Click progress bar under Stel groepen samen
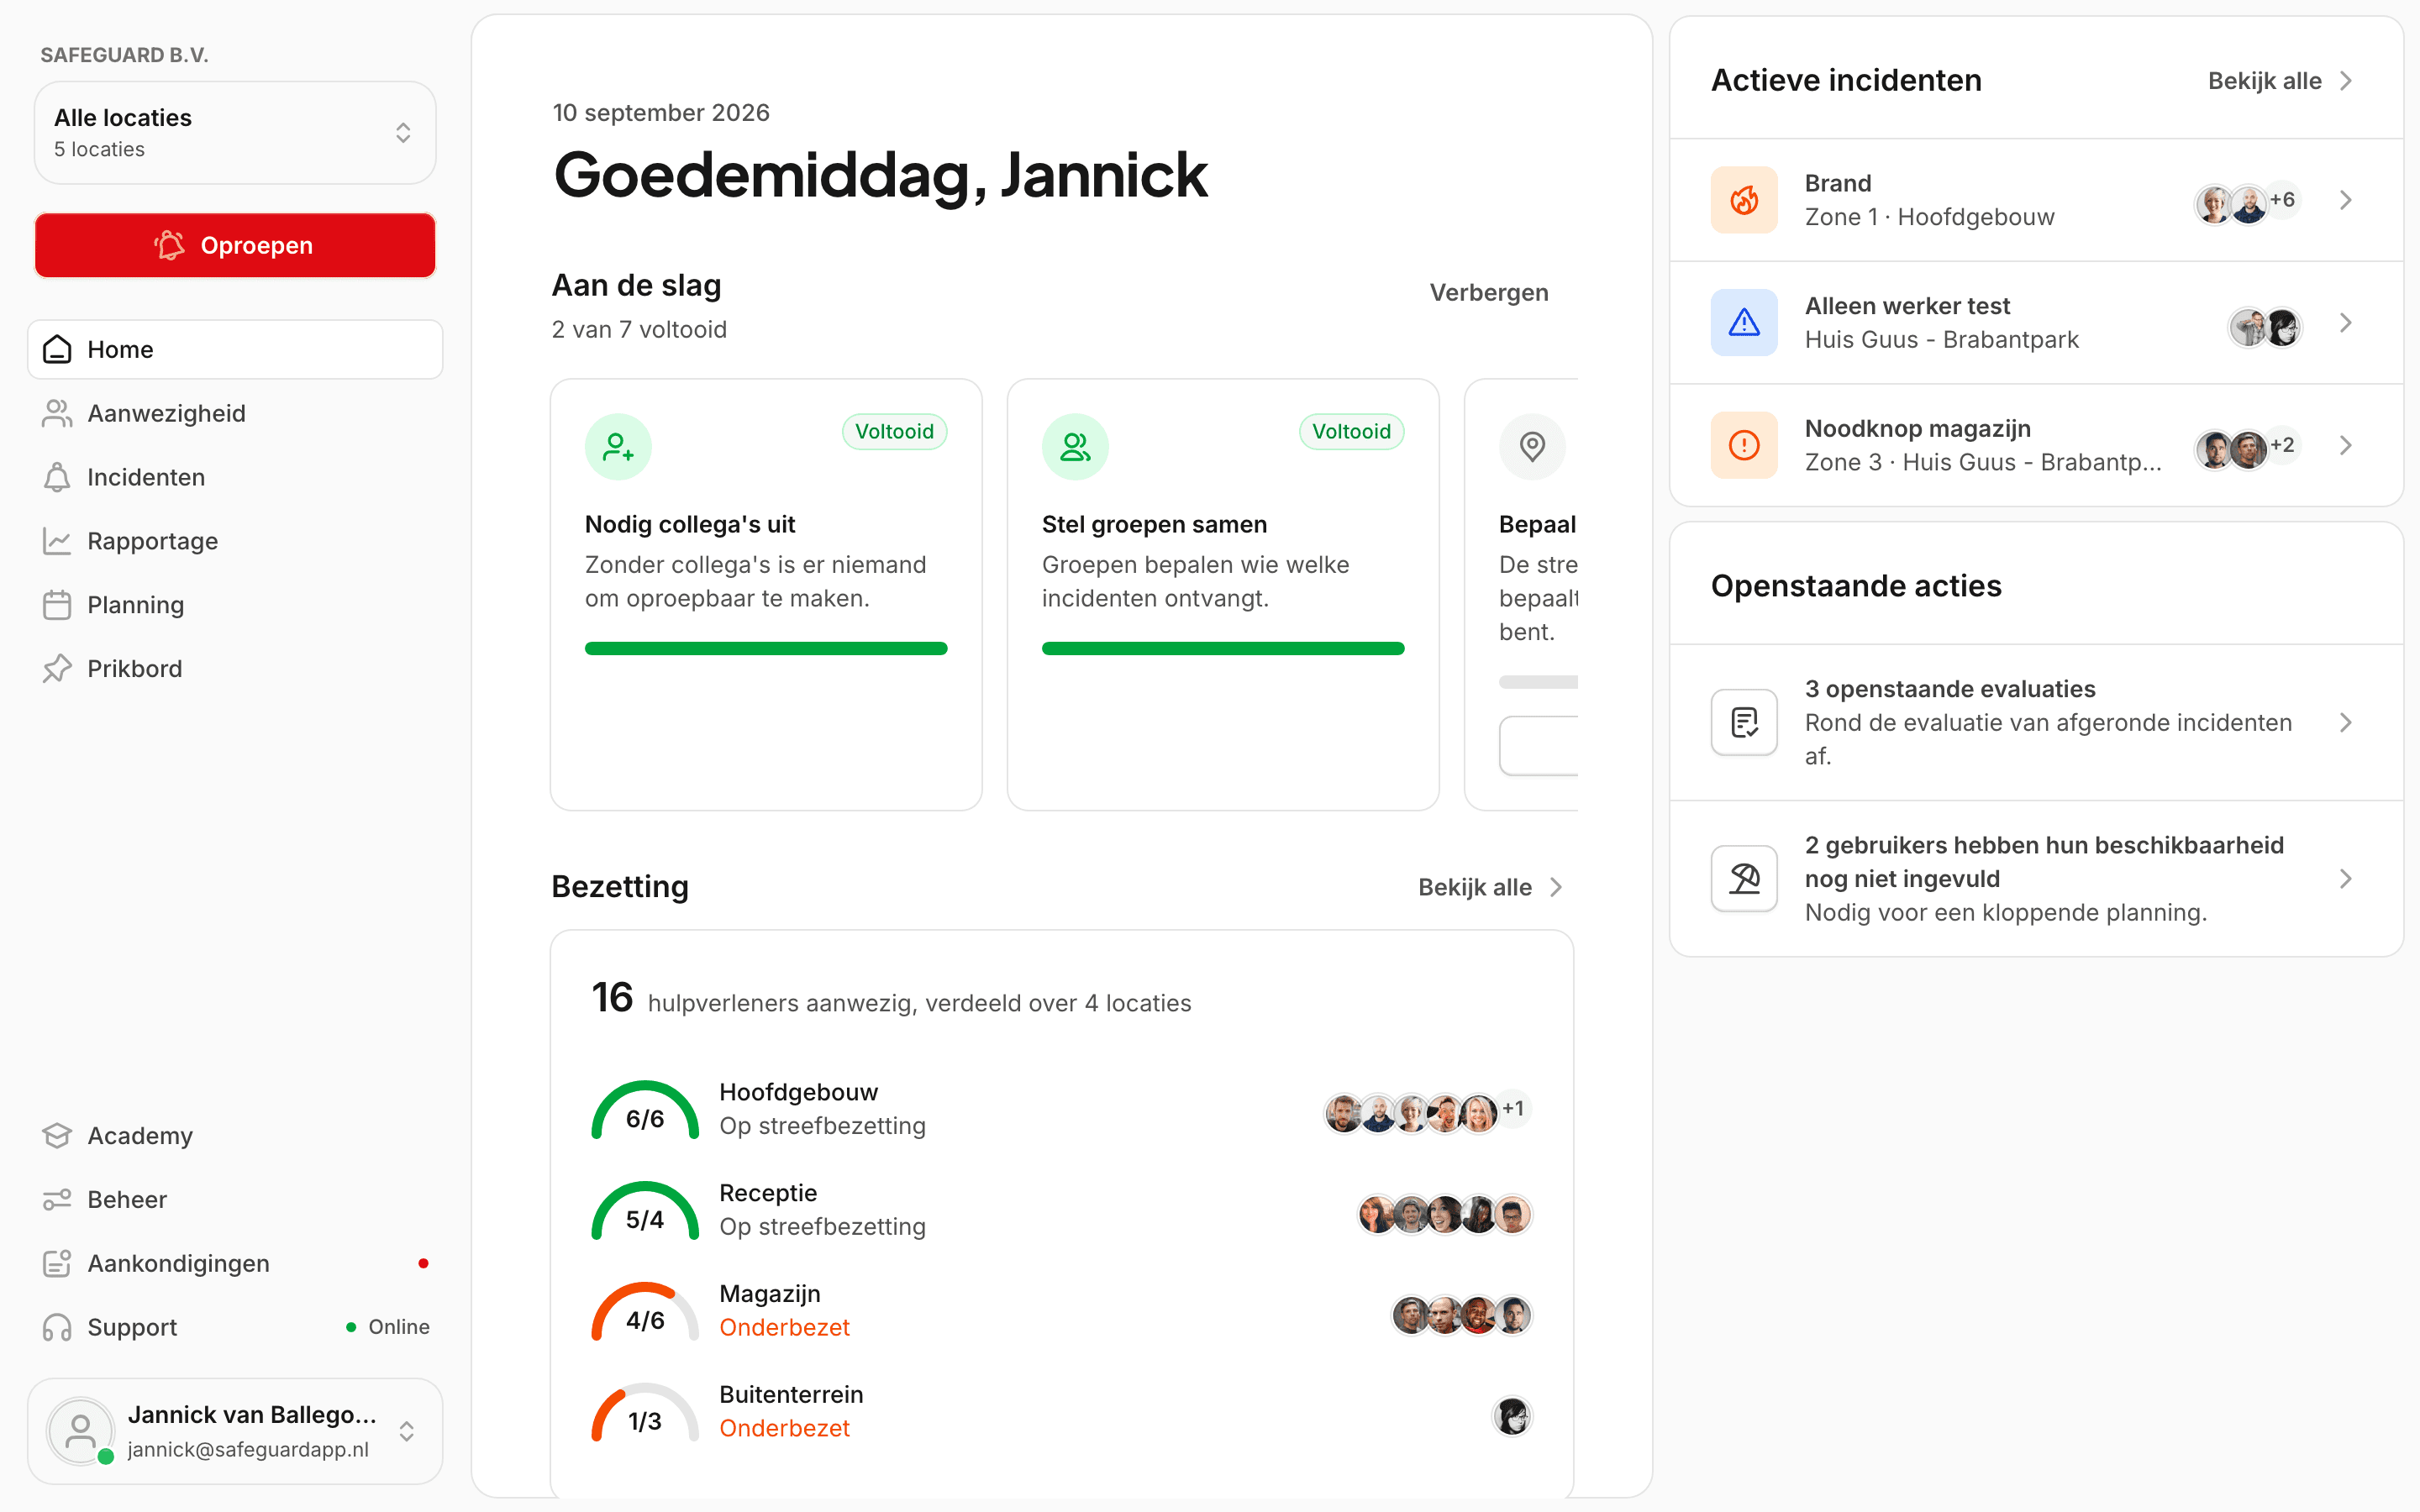Viewport: 2420px width, 1512px height. (x=1223, y=649)
